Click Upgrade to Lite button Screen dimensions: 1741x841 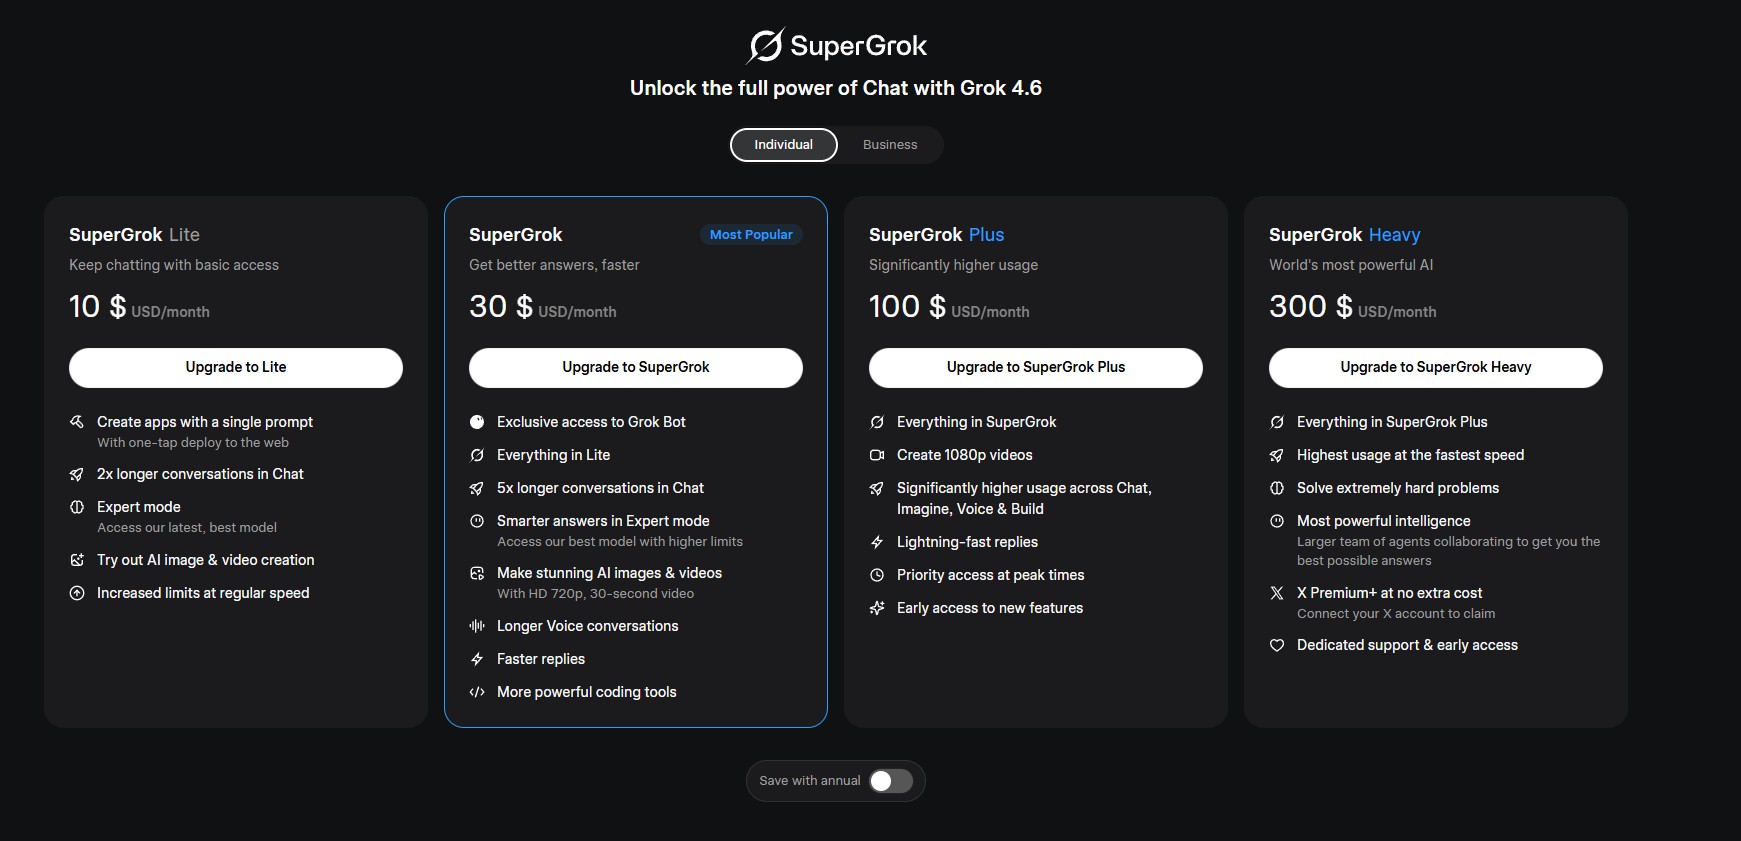[x=236, y=368]
